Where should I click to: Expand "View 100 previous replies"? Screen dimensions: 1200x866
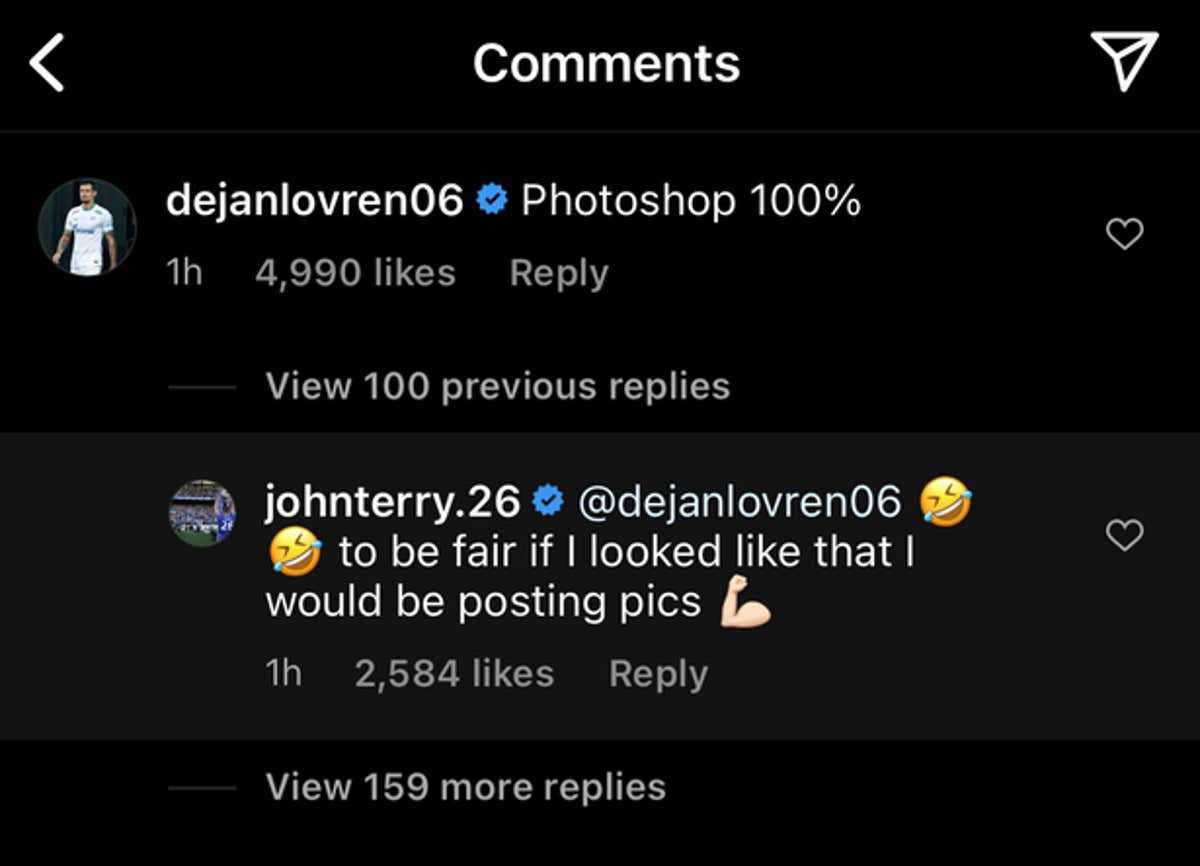(x=497, y=386)
